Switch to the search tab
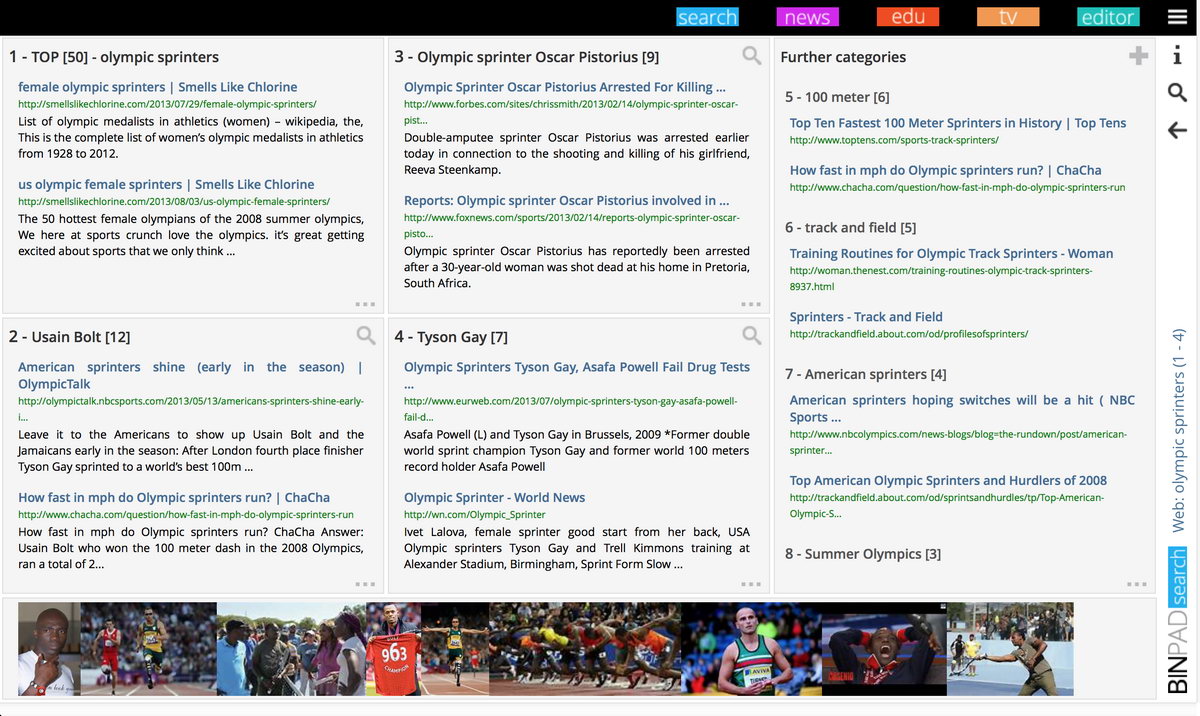The height and width of the screenshot is (716, 1200). coord(707,17)
